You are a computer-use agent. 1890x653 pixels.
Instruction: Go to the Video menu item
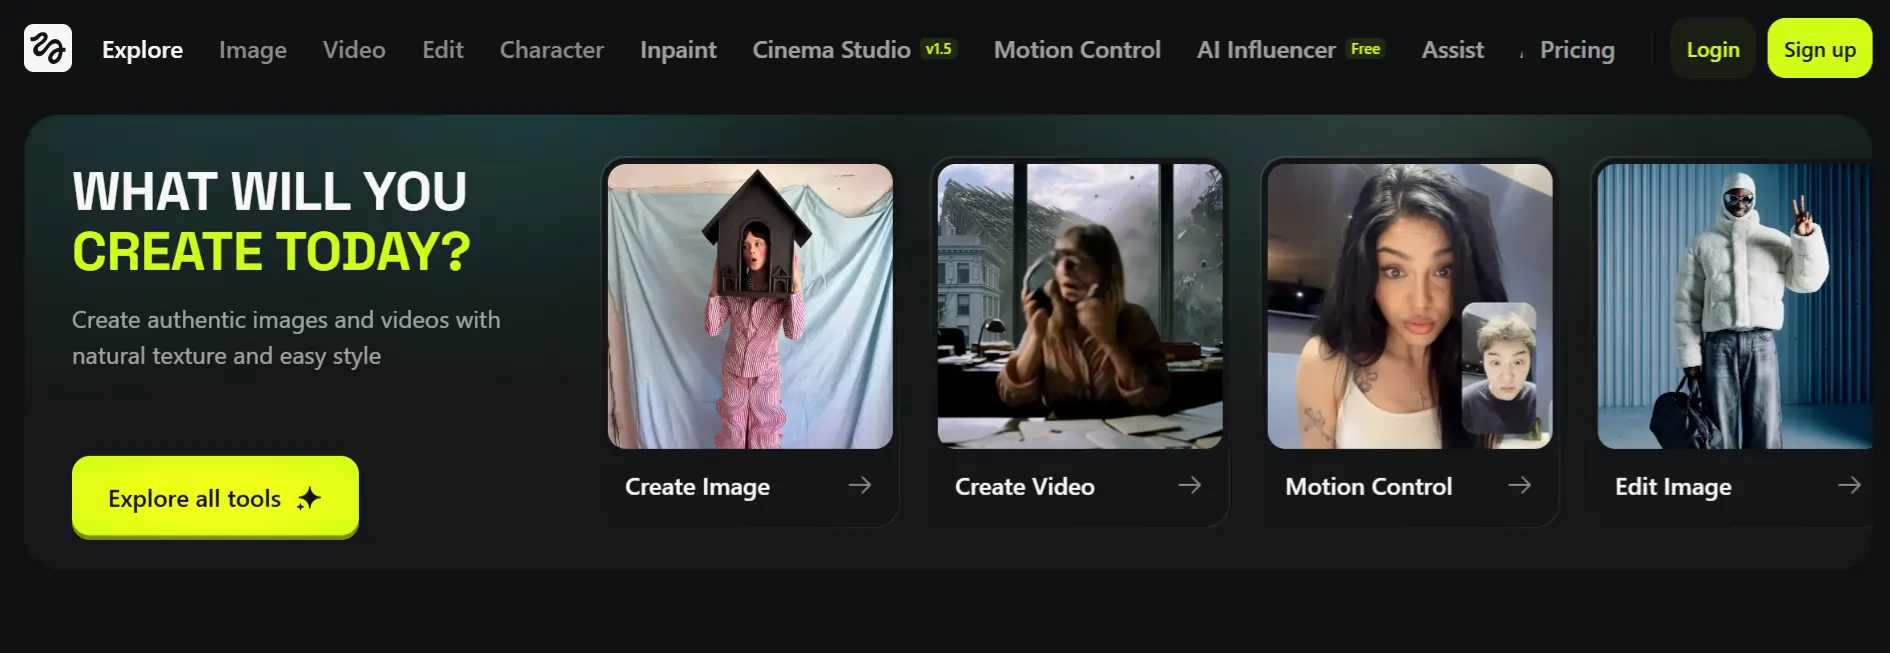pyautogui.click(x=354, y=50)
